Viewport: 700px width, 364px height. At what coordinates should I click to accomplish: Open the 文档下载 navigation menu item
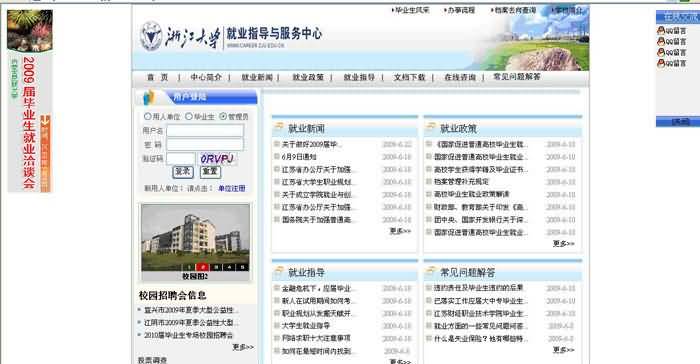[409, 77]
